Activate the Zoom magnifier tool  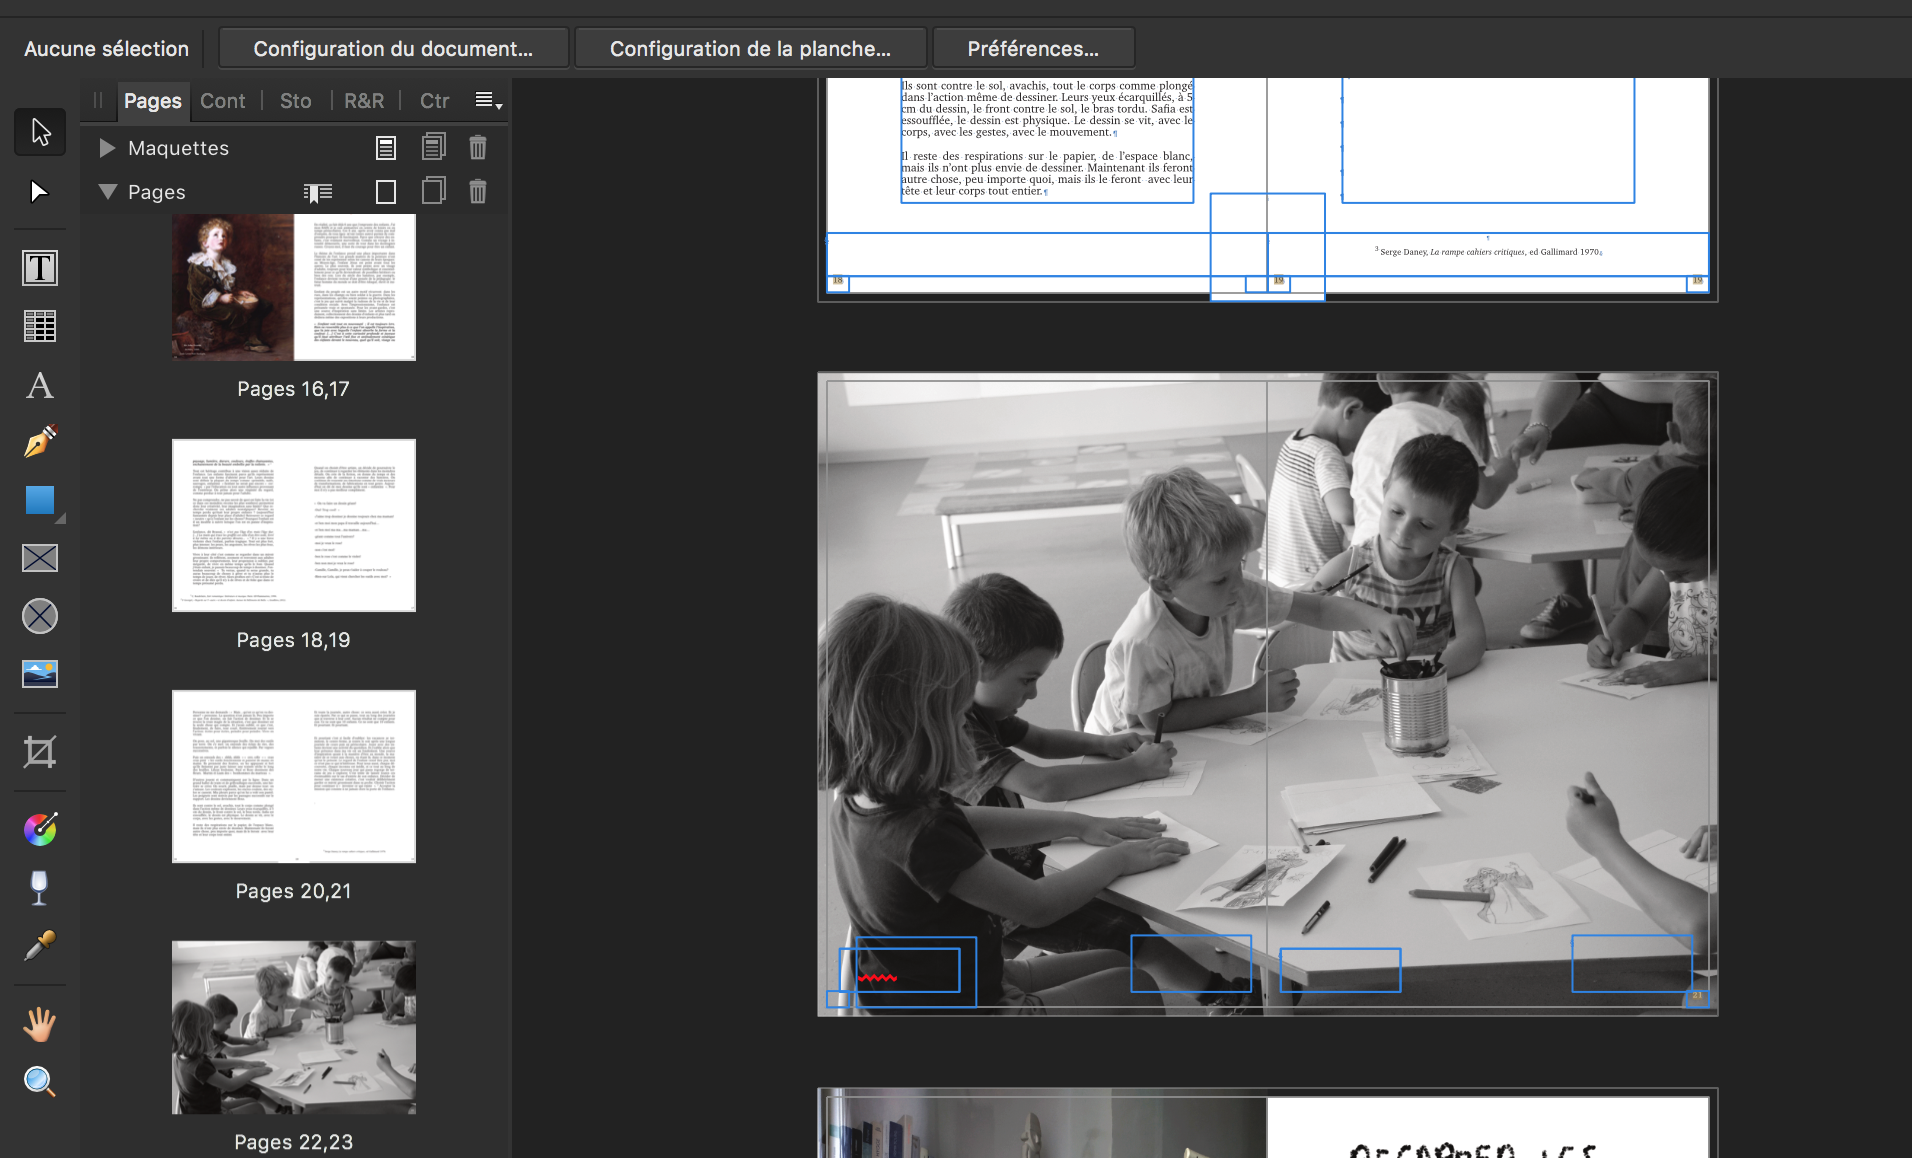40,1082
